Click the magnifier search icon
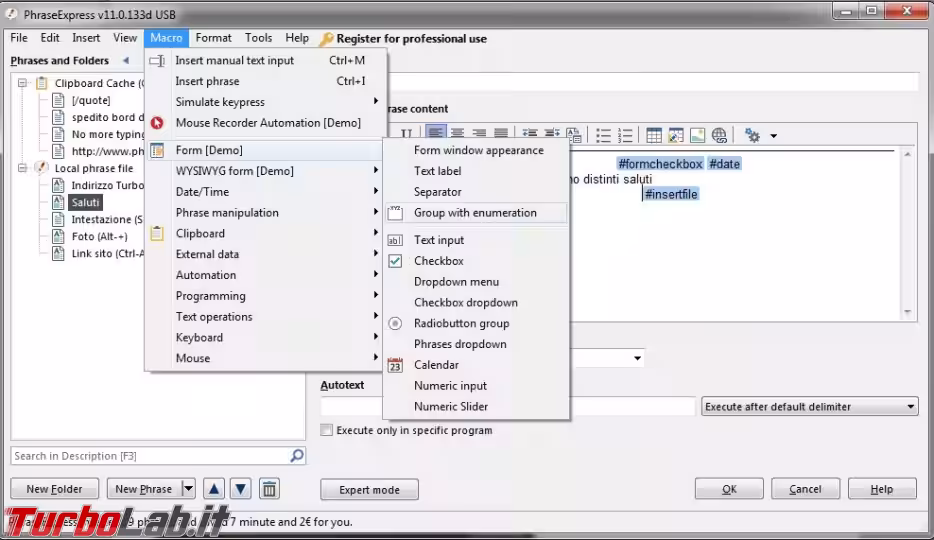Screen dimensions: 934x540 pyautogui.click(x=297, y=455)
